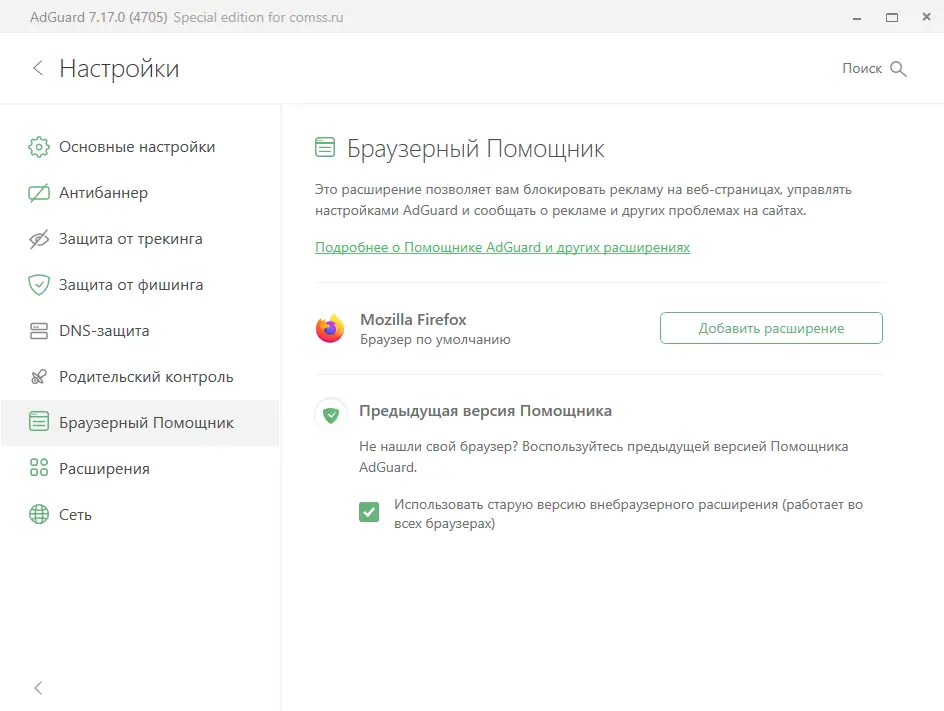This screenshot has width=944, height=711.
Task: Maximize the AdGuard window
Action: tap(892, 17)
